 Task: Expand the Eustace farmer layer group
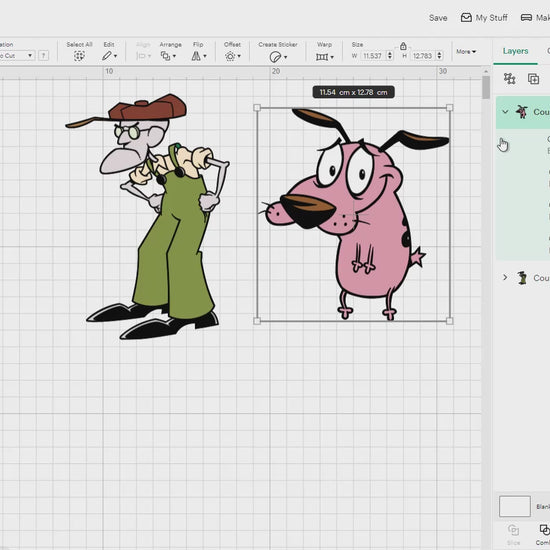click(x=505, y=277)
